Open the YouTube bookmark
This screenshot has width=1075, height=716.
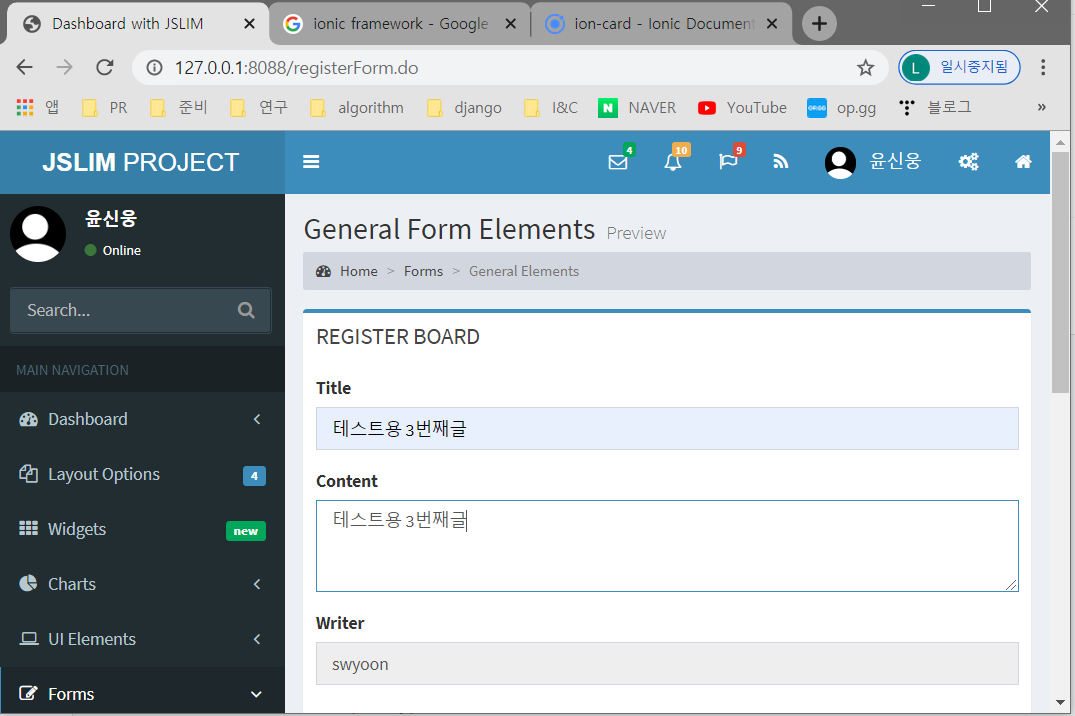742,108
